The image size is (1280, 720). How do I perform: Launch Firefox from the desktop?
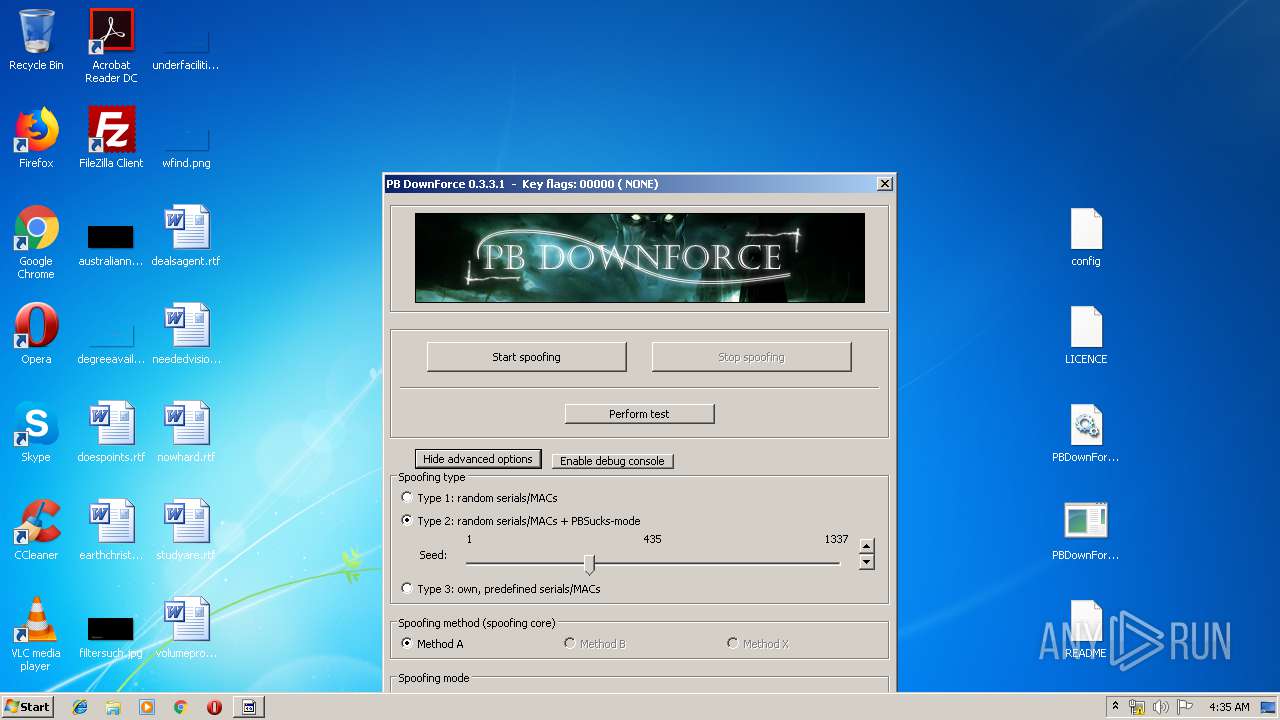coord(36,138)
